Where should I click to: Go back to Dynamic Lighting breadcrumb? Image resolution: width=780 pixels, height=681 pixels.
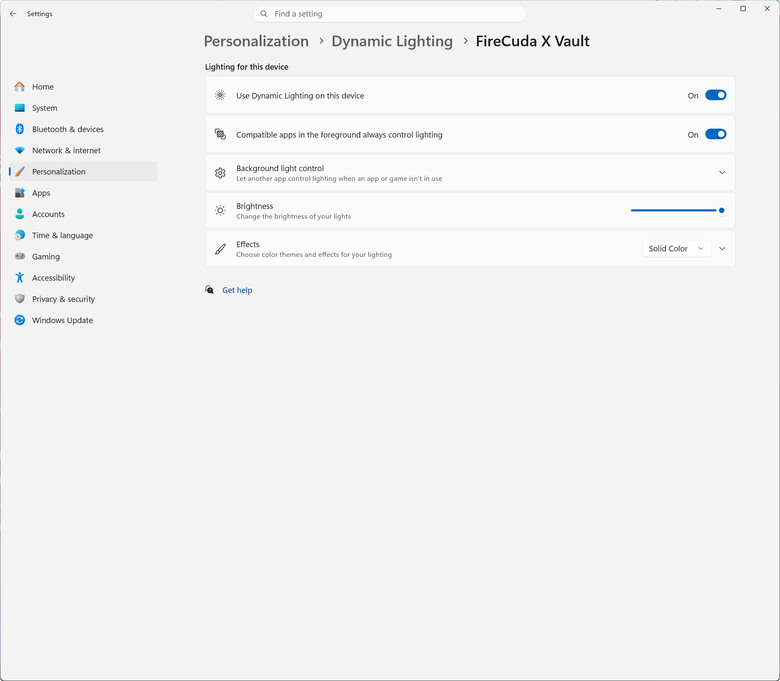[392, 41]
